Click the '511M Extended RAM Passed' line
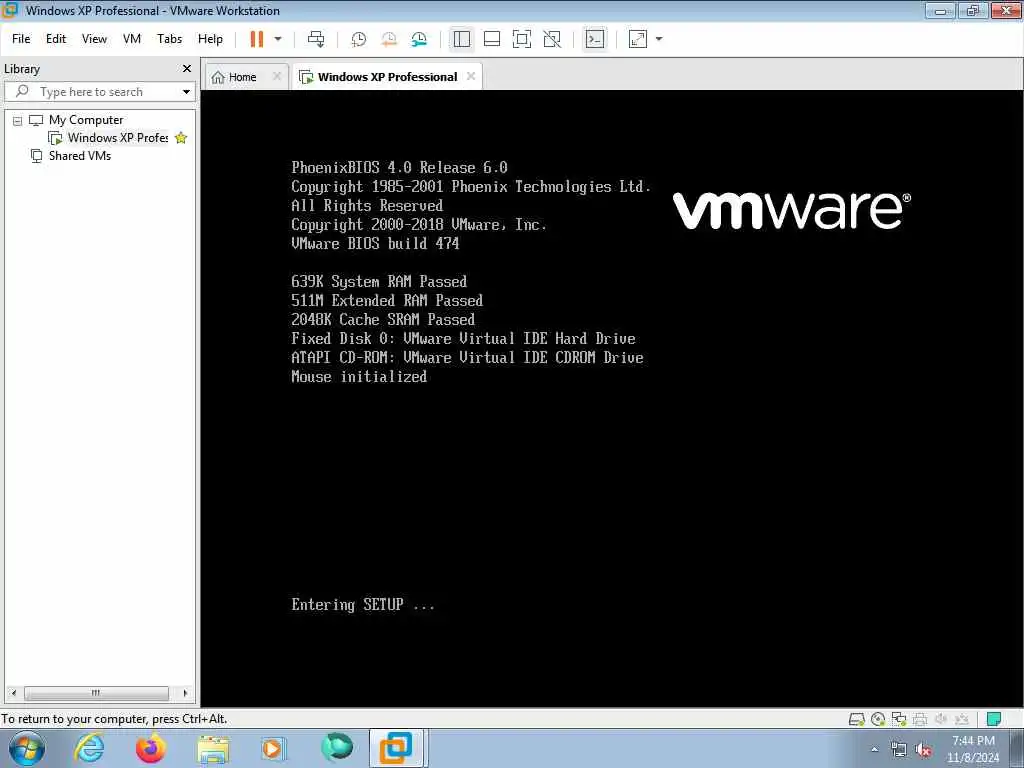 (387, 300)
